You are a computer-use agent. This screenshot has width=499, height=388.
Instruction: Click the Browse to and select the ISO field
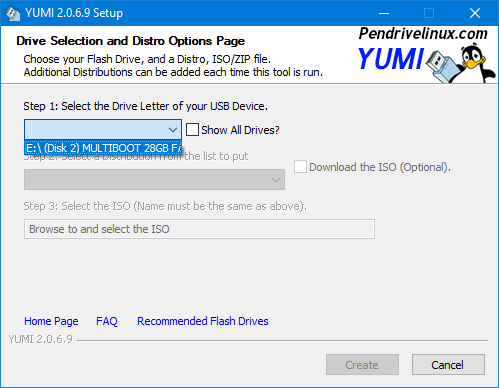(199, 229)
